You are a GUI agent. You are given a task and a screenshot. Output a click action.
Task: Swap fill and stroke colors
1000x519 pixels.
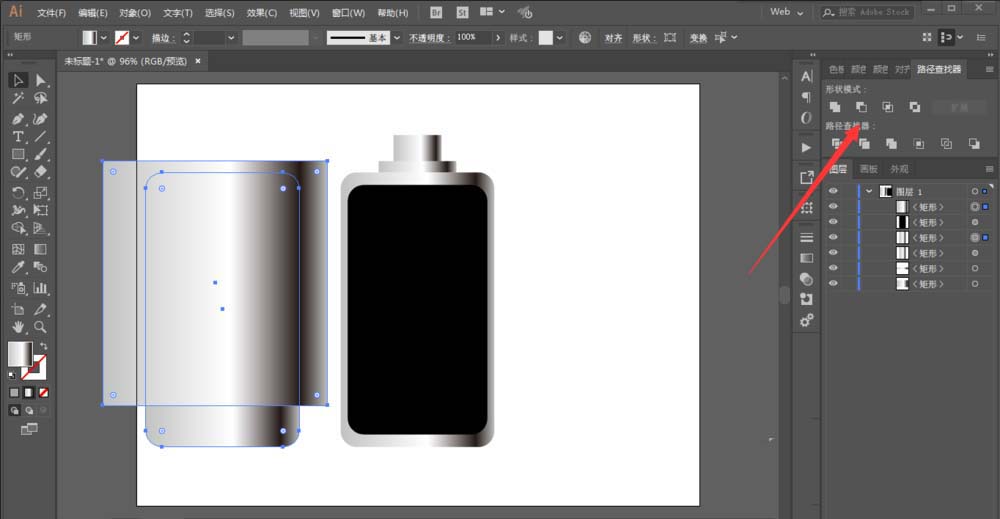click(43, 346)
